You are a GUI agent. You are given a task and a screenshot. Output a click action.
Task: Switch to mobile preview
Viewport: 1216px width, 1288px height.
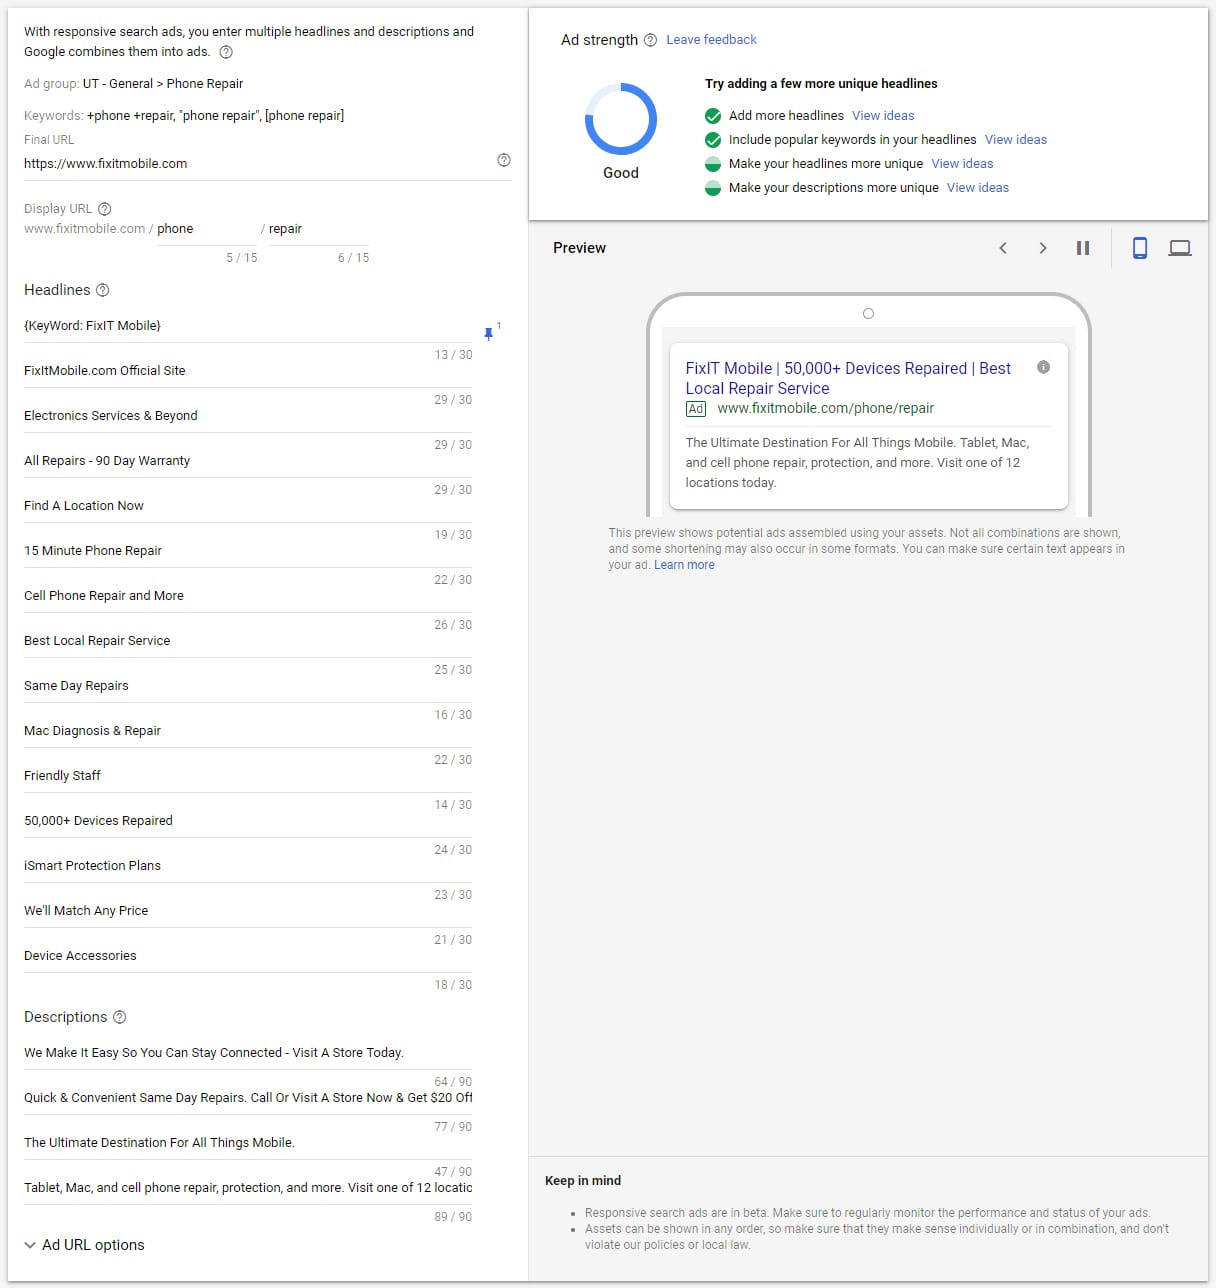1139,248
